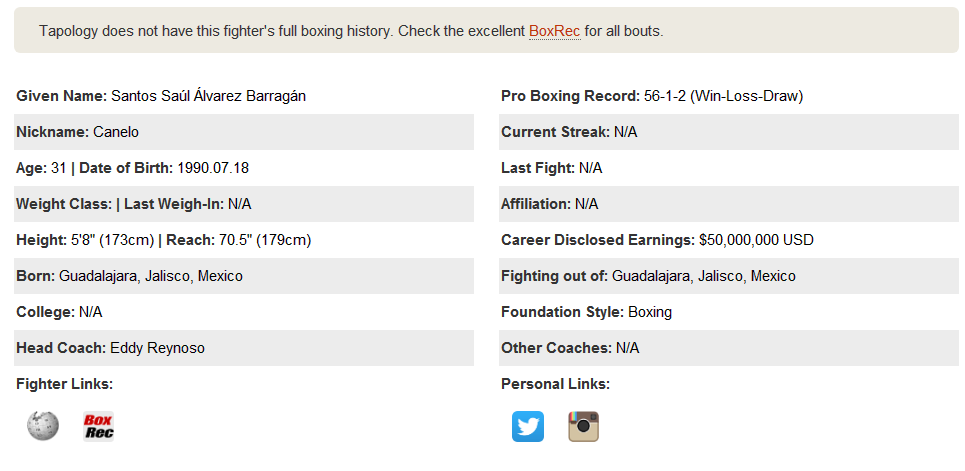Click the Pro Boxing Record value
This screenshot has height=471, width=965.
point(723,96)
